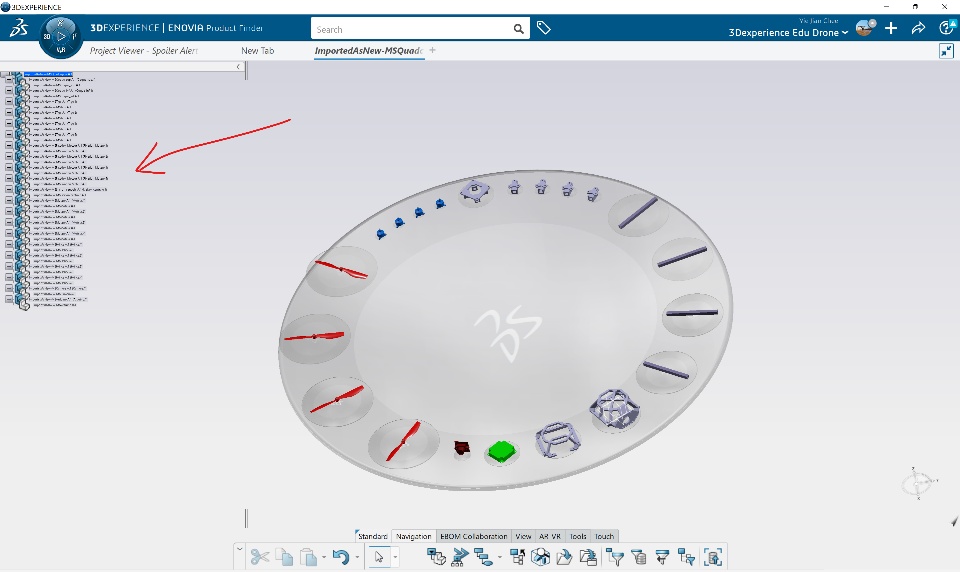Open the View toolbar tab
The width and height of the screenshot is (960, 572).
[x=523, y=536]
